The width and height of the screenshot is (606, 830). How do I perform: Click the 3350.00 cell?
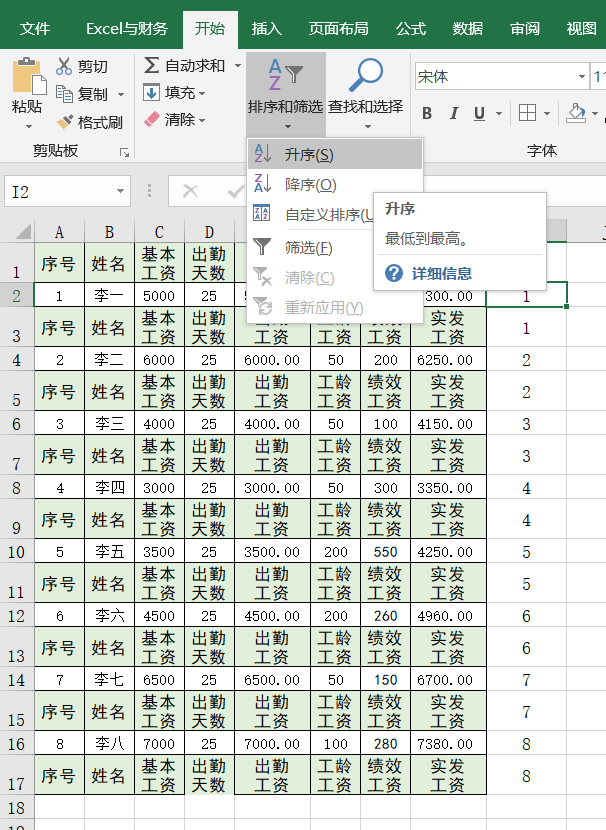(x=448, y=488)
